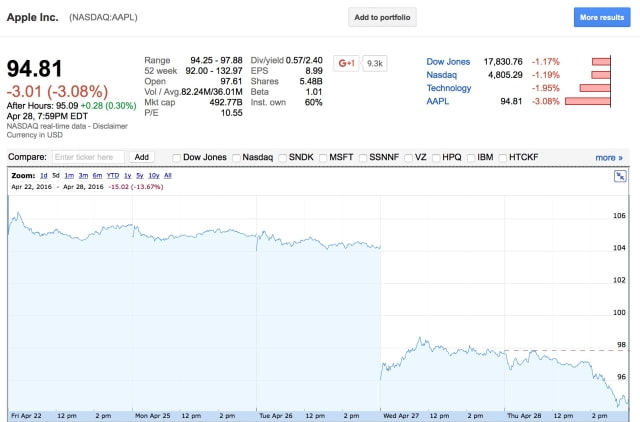Enable the VZ comparison checkbox
The height and width of the screenshot is (422, 640).
point(408,158)
